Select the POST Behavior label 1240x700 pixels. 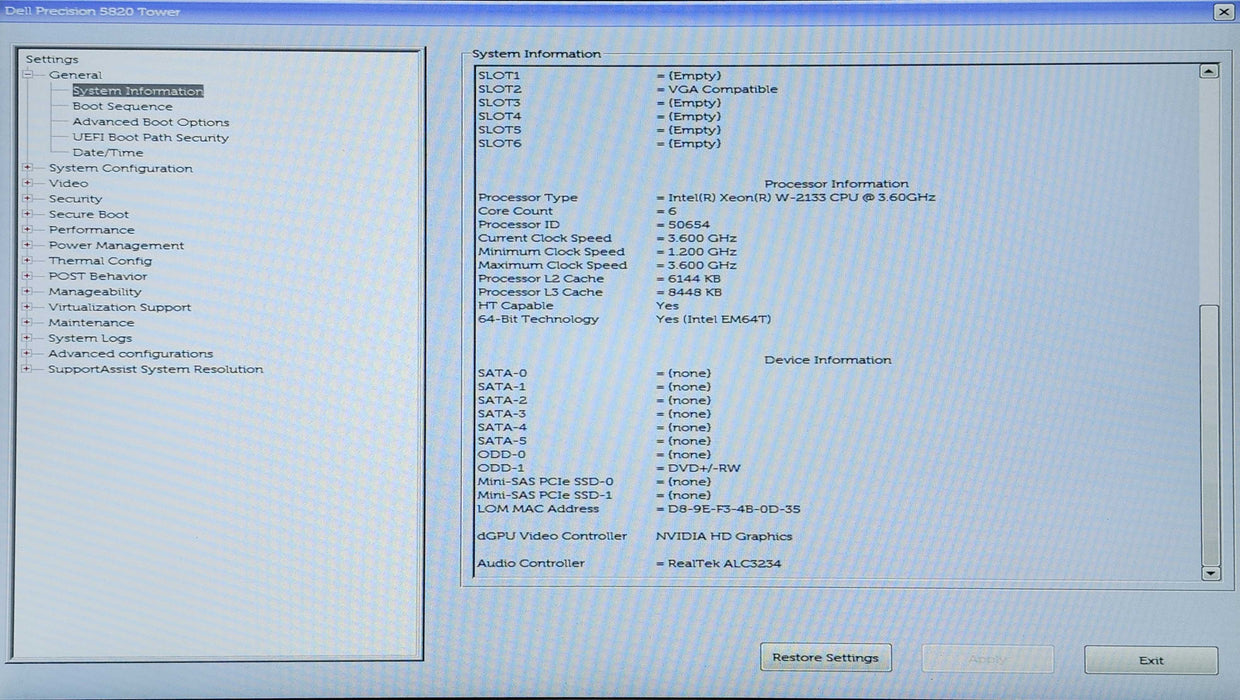click(x=98, y=277)
